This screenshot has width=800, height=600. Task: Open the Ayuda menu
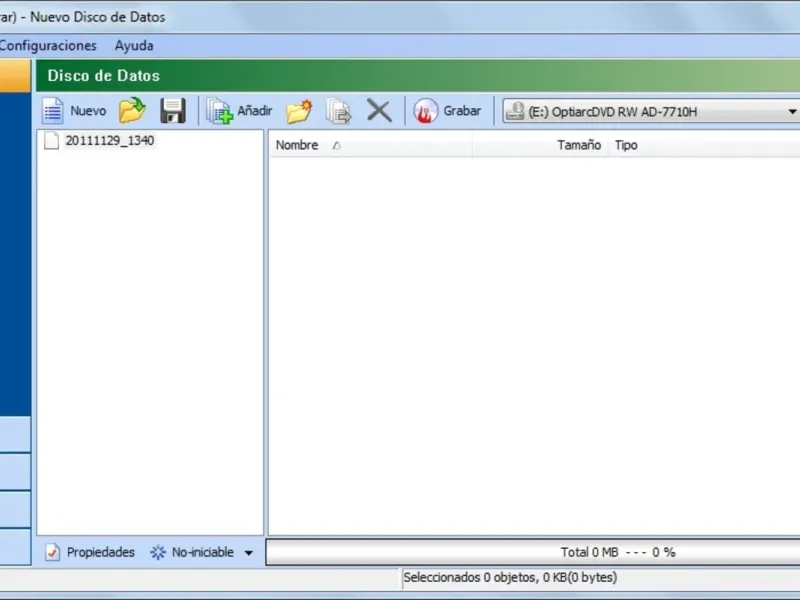coord(134,46)
